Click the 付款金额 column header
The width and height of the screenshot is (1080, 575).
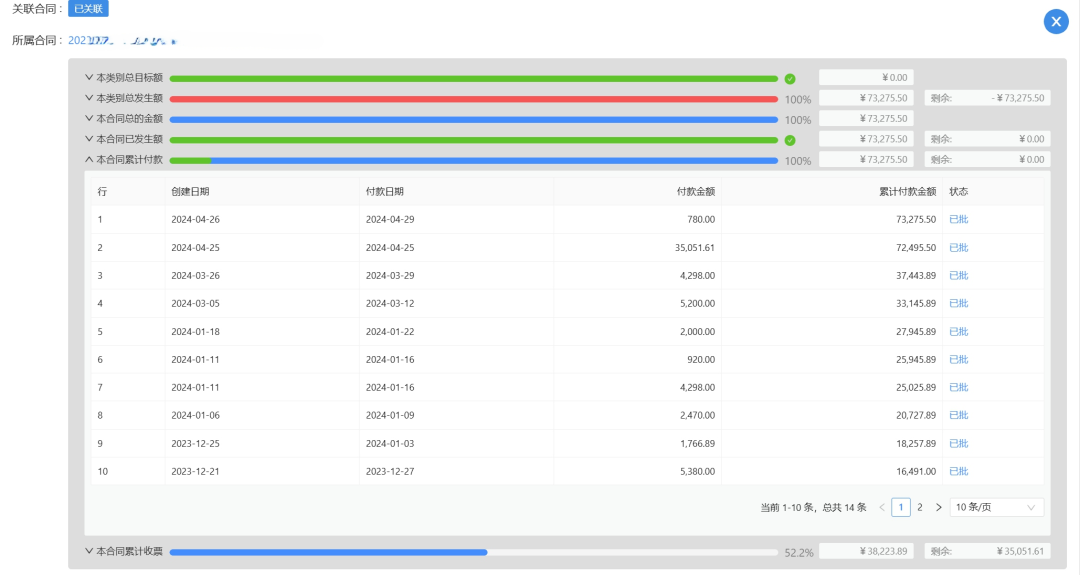click(x=695, y=191)
